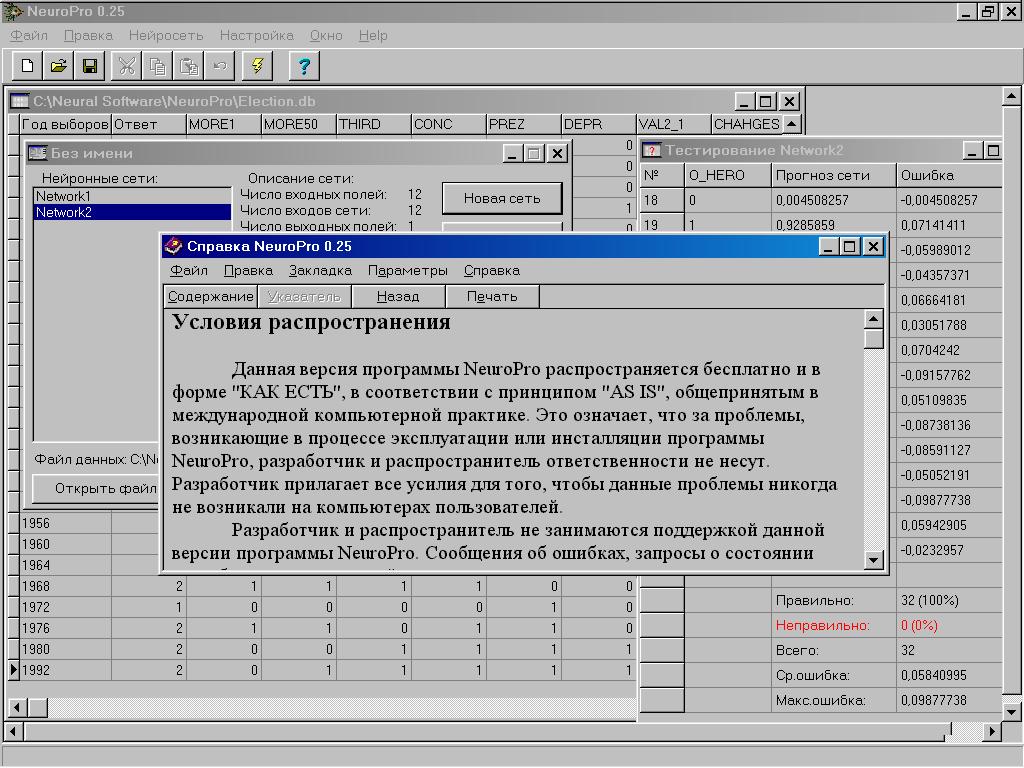Open the Настройка menu in main window
This screenshot has height=768, width=1024.
[256, 35]
